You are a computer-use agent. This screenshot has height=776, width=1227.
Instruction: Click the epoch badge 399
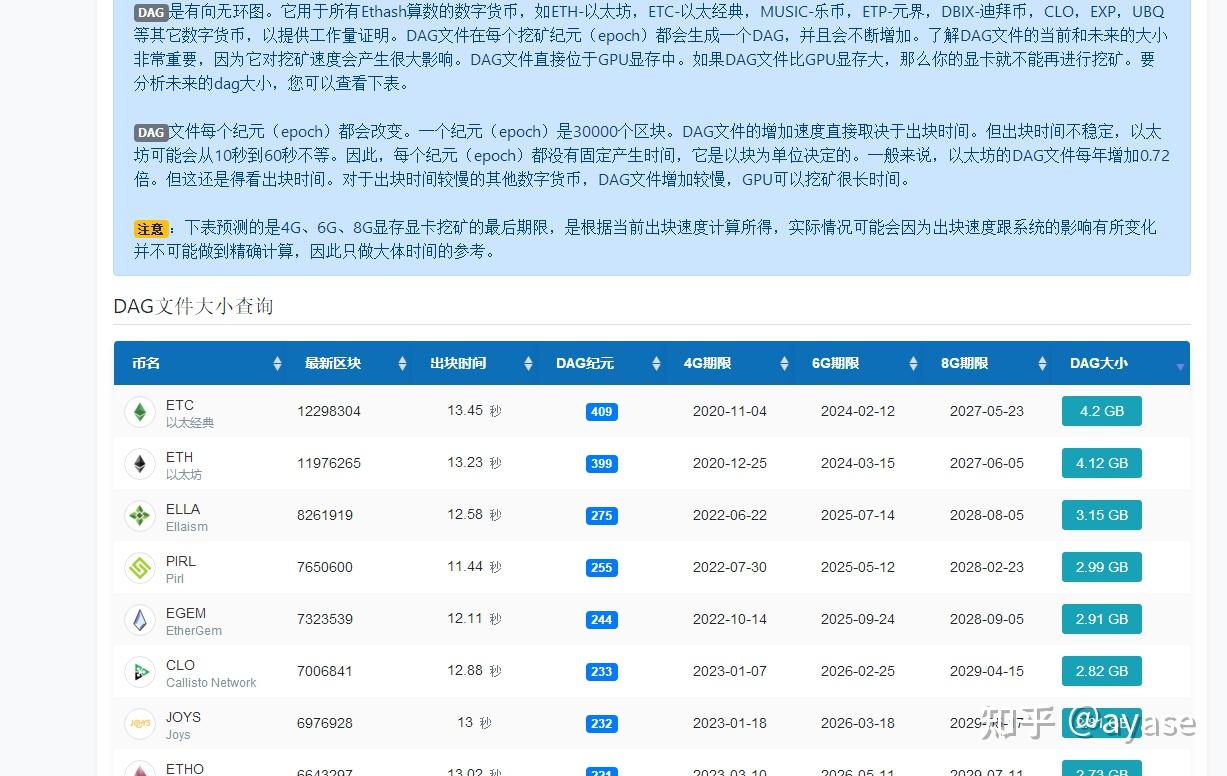(602, 464)
